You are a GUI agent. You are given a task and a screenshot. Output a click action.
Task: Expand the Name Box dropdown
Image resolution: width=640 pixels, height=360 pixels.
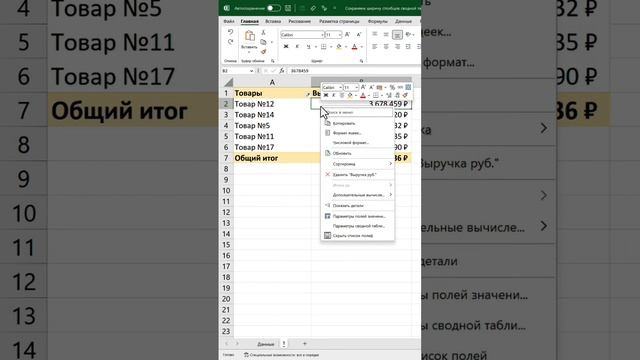coord(251,71)
